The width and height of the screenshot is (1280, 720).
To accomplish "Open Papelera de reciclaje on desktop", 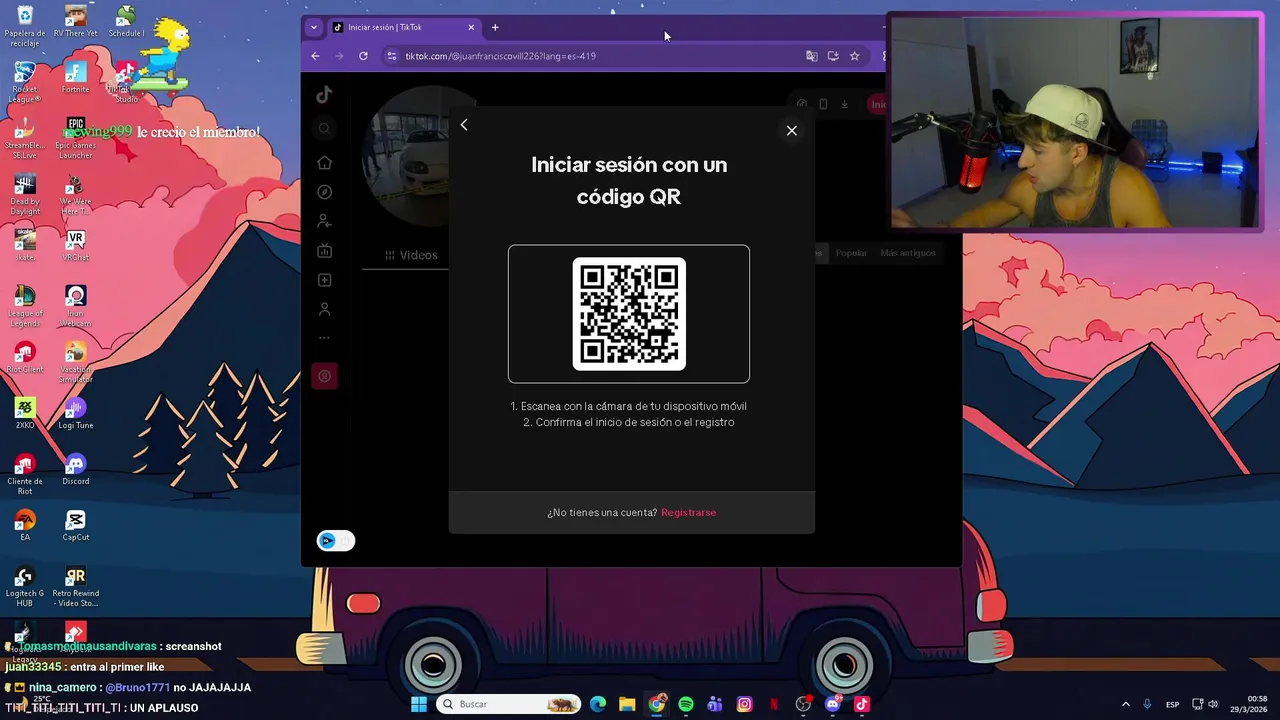I will [25, 27].
